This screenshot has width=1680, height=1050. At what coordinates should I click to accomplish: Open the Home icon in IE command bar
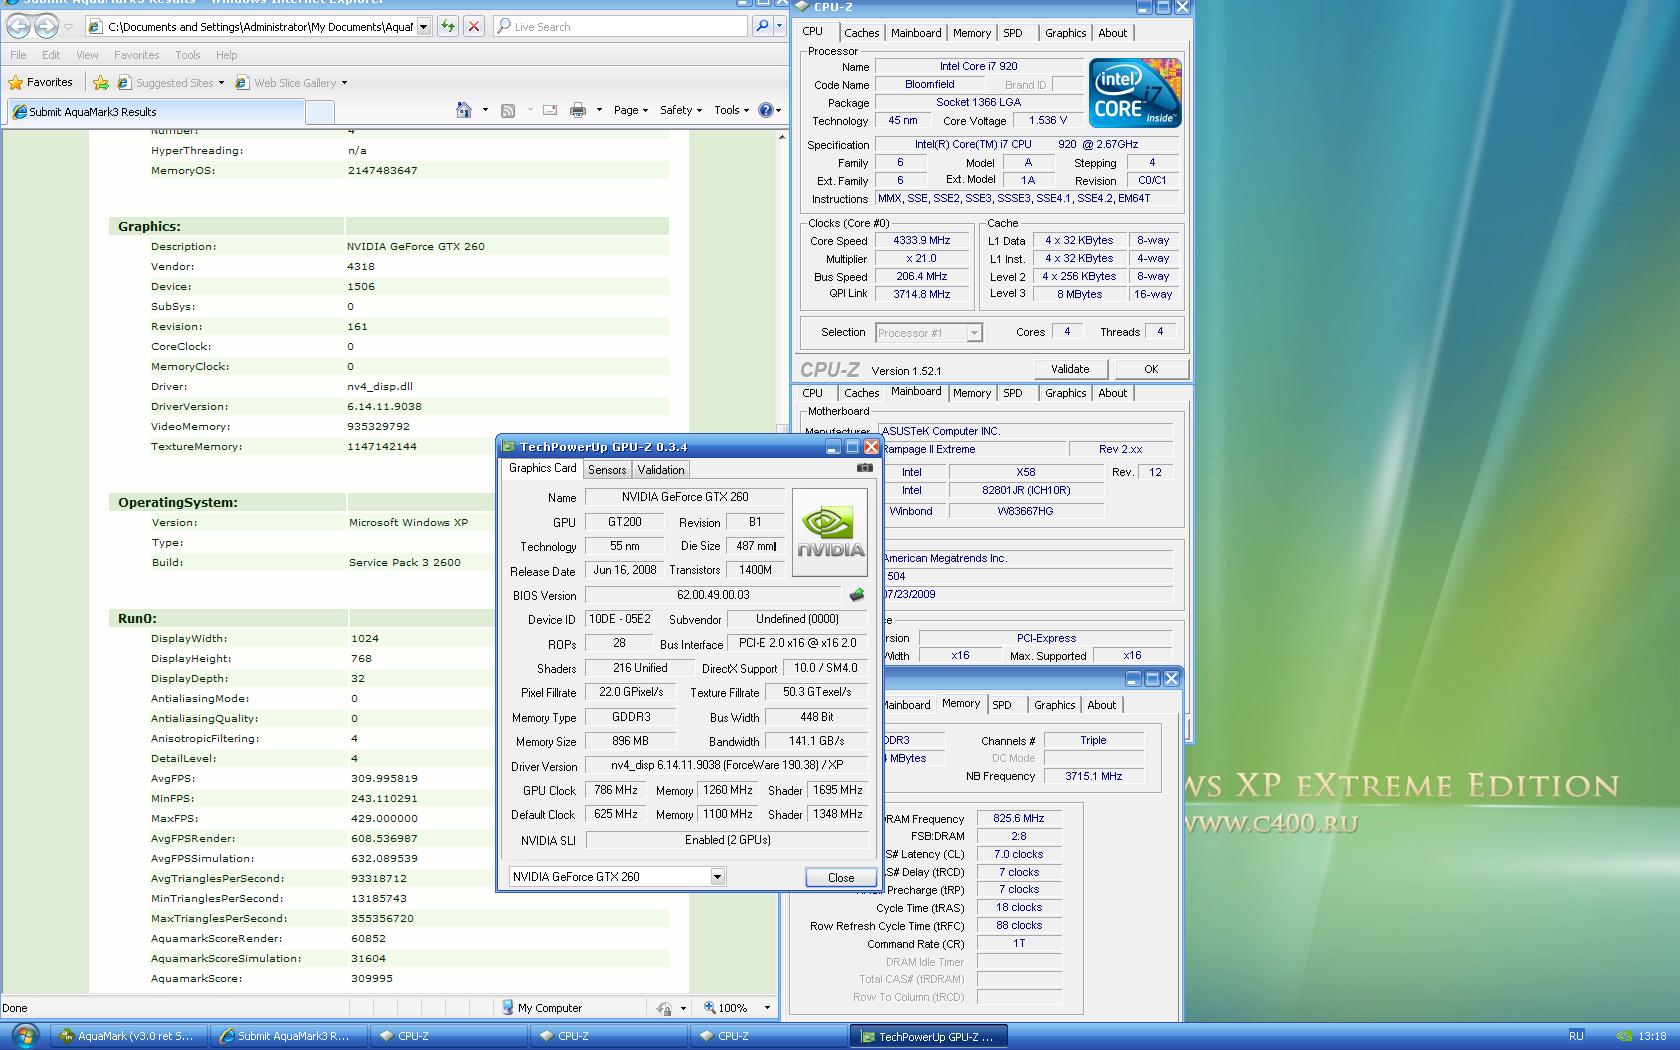tap(463, 110)
